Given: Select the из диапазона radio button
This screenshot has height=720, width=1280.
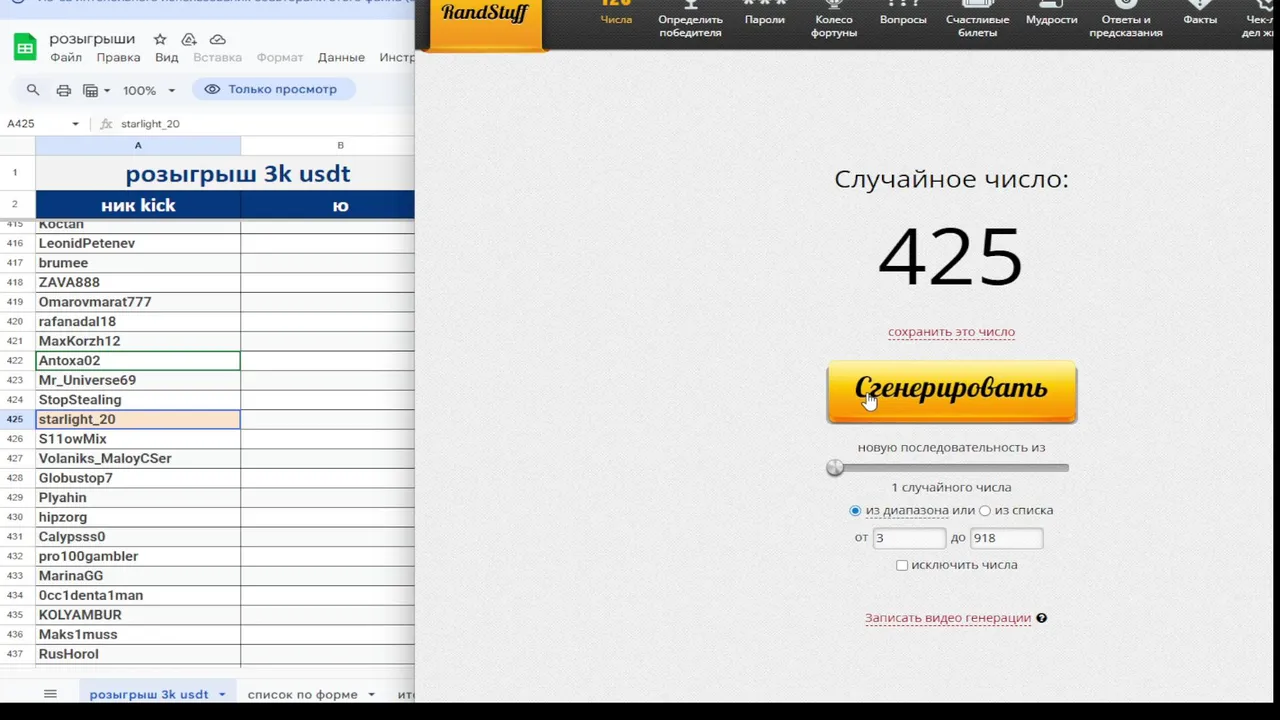Looking at the screenshot, I should tap(855, 511).
